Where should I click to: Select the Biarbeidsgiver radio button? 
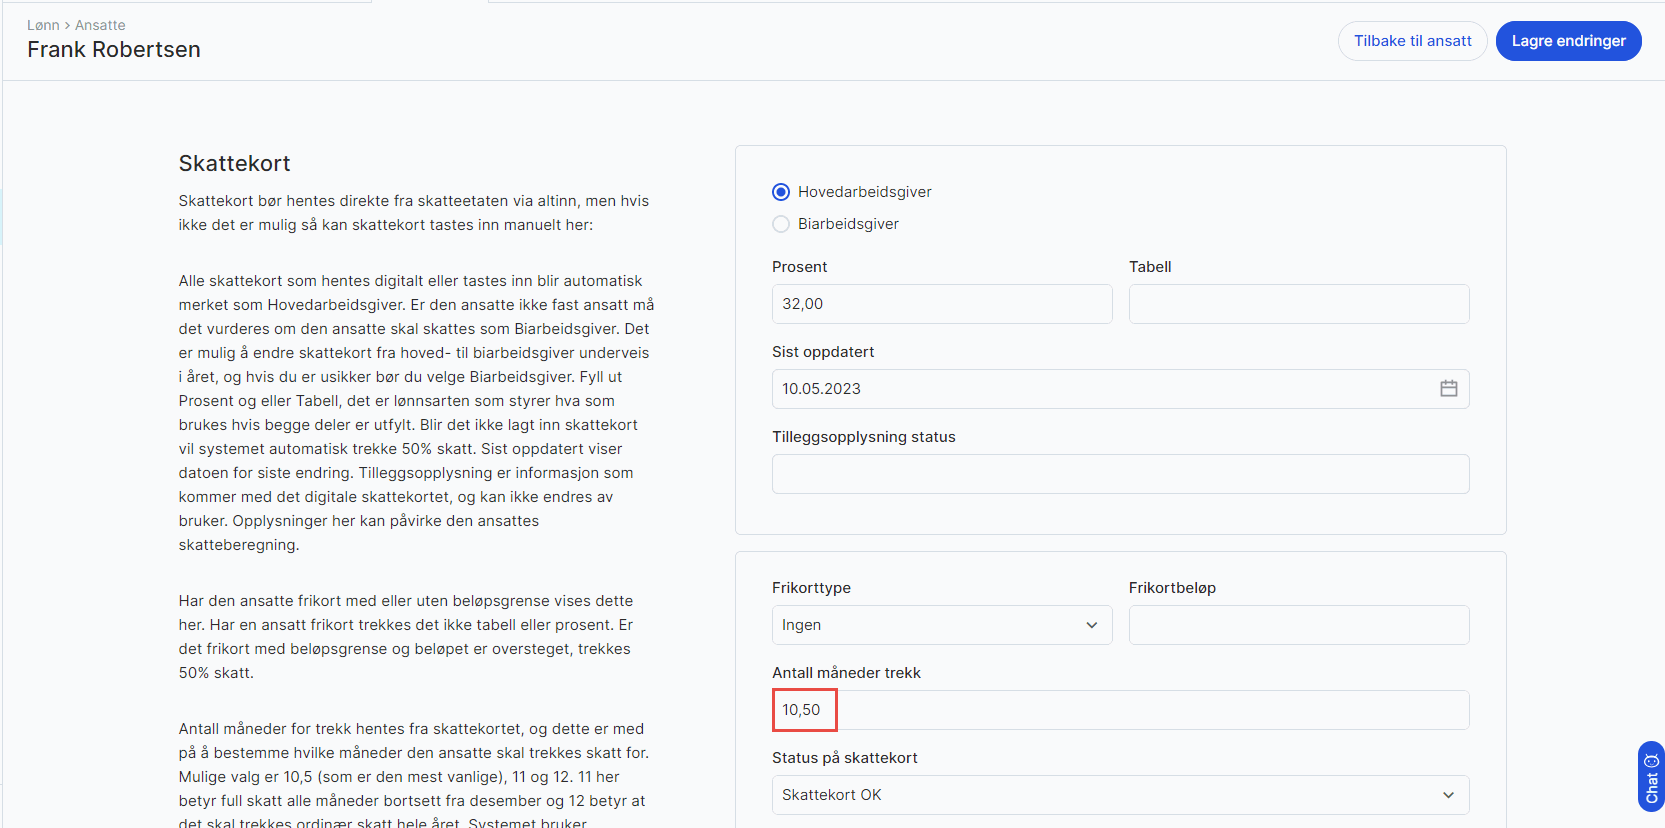(781, 224)
